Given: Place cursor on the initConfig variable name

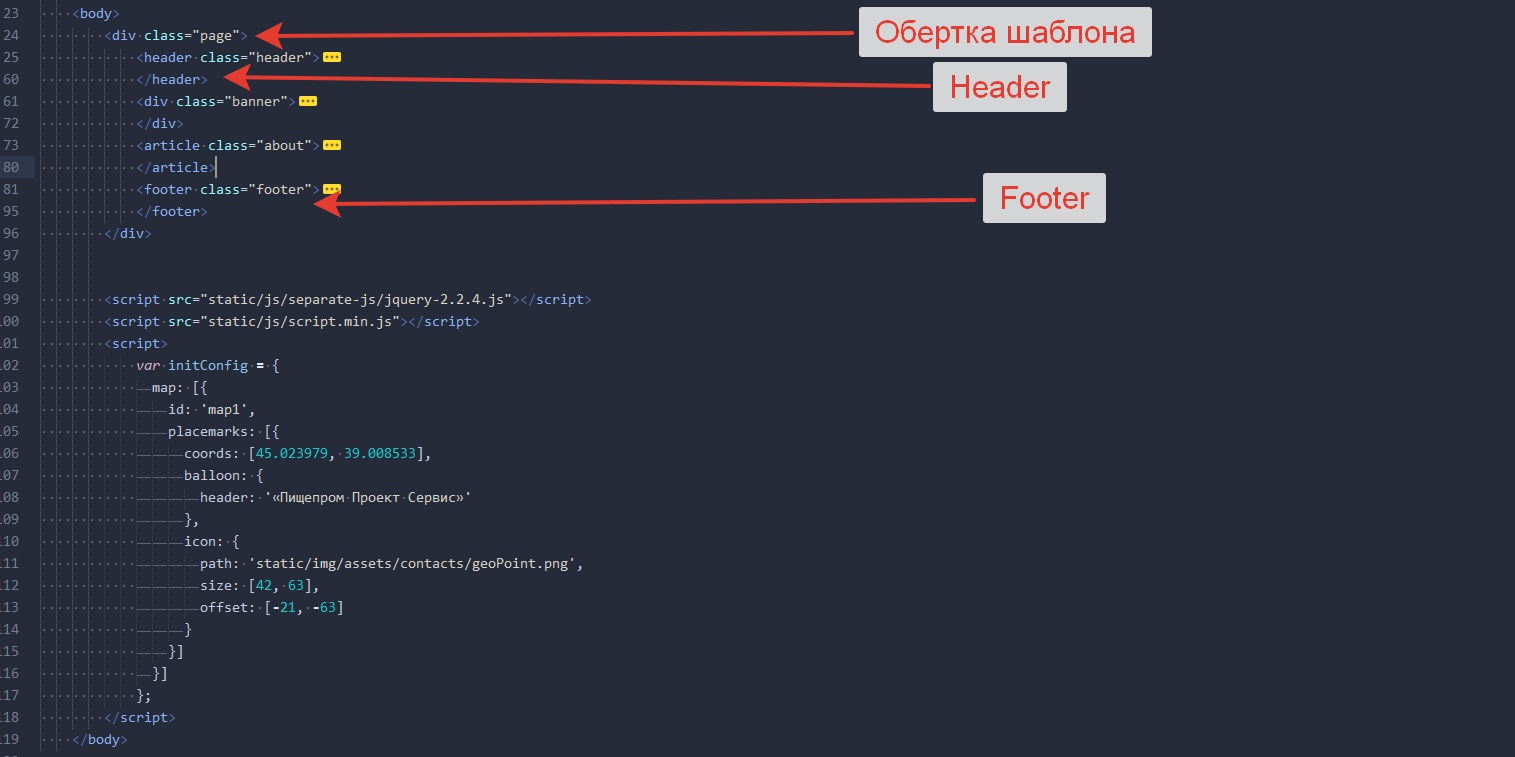Looking at the screenshot, I should pyautogui.click(x=207, y=366).
